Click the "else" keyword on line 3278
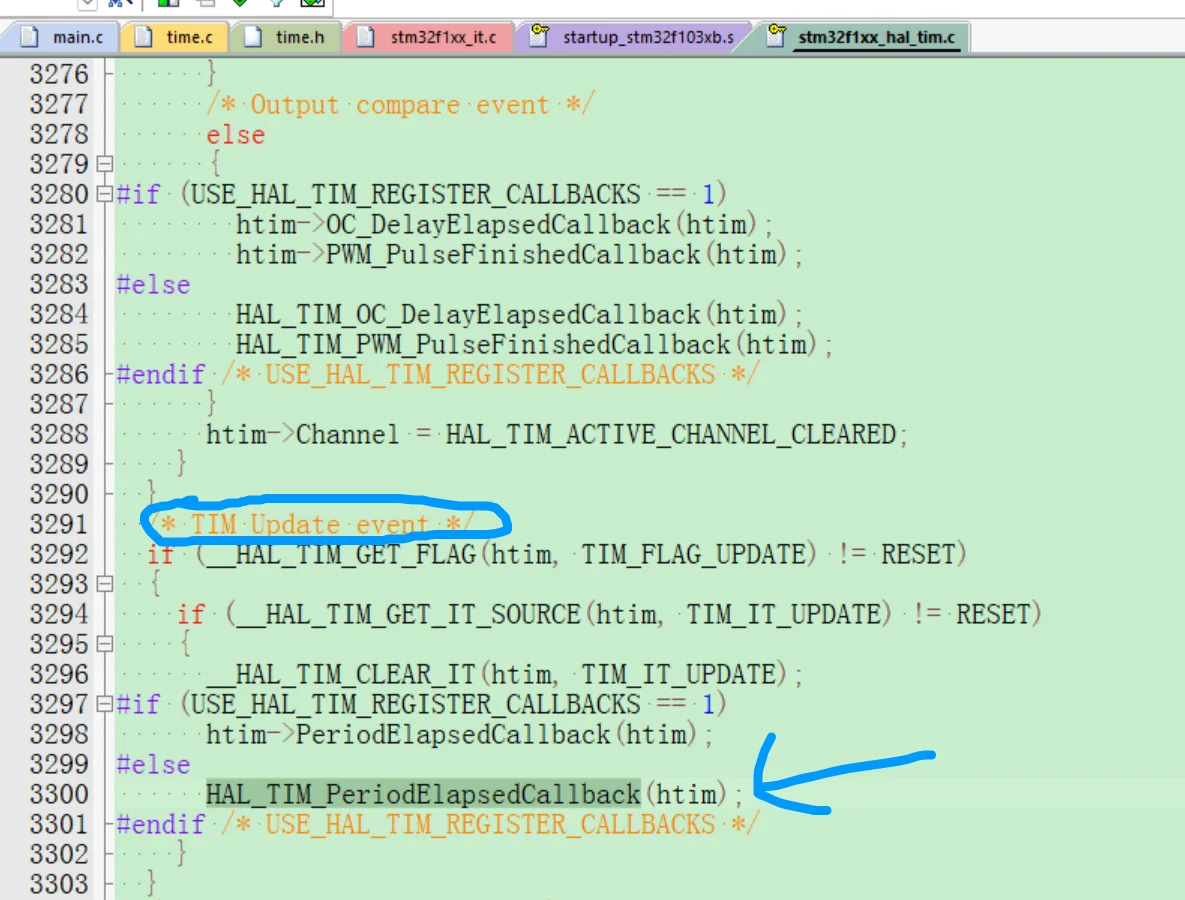 236,135
